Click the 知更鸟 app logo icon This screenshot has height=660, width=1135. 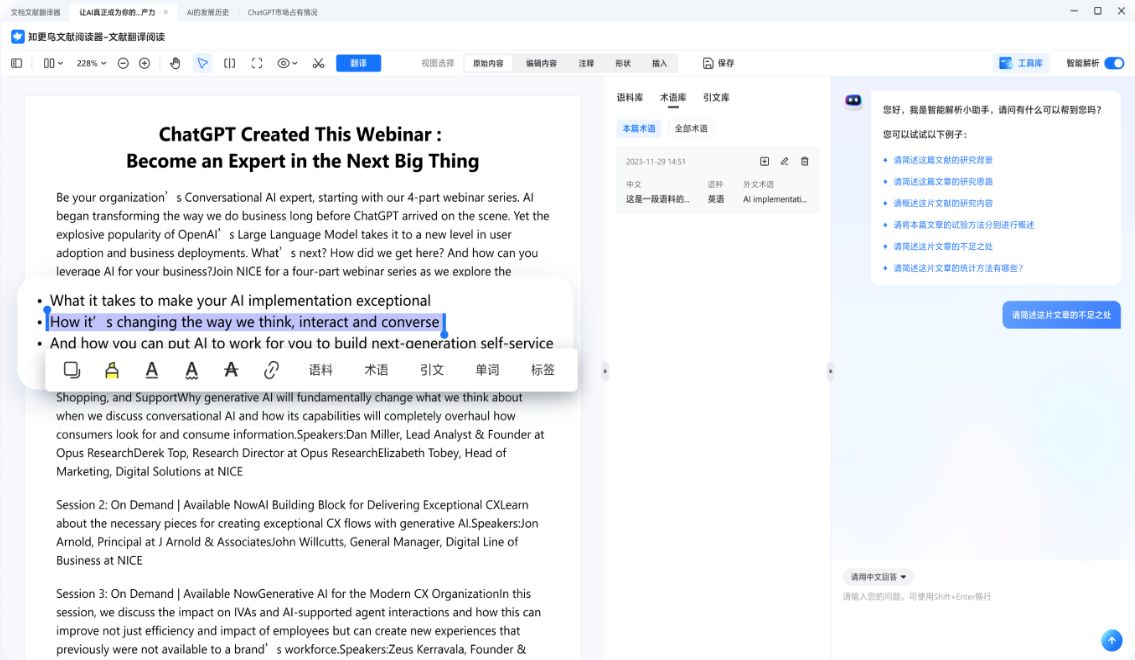coord(17,37)
